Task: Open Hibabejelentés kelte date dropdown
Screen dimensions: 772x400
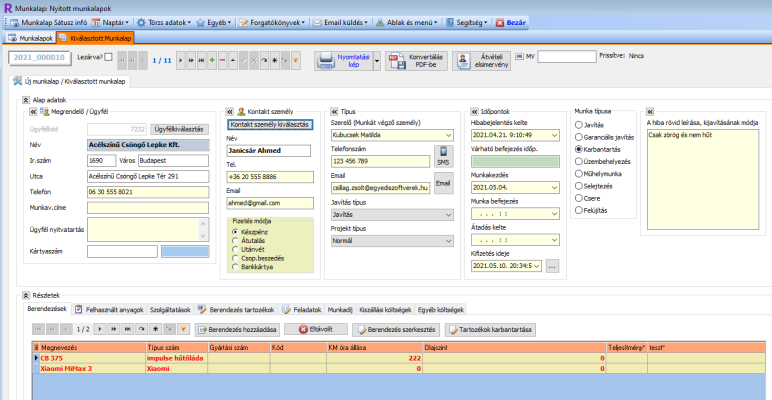Action: 554,135
